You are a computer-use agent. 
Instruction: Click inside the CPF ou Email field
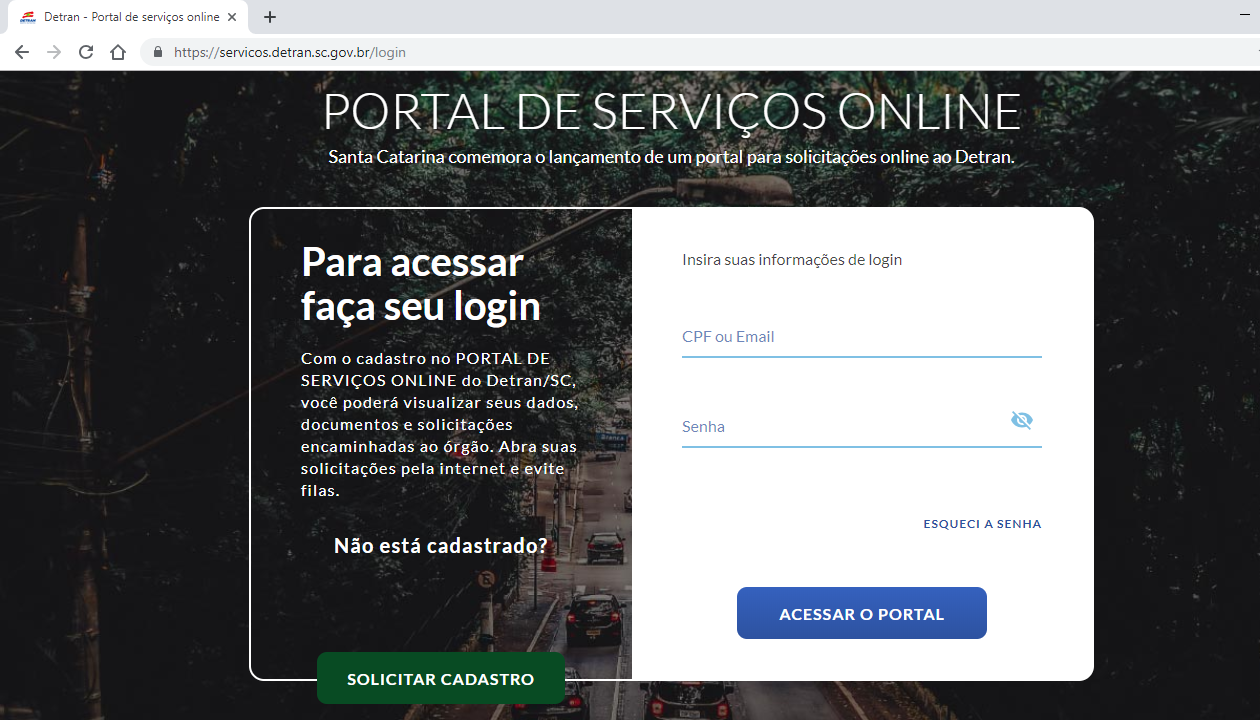point(860,336)
